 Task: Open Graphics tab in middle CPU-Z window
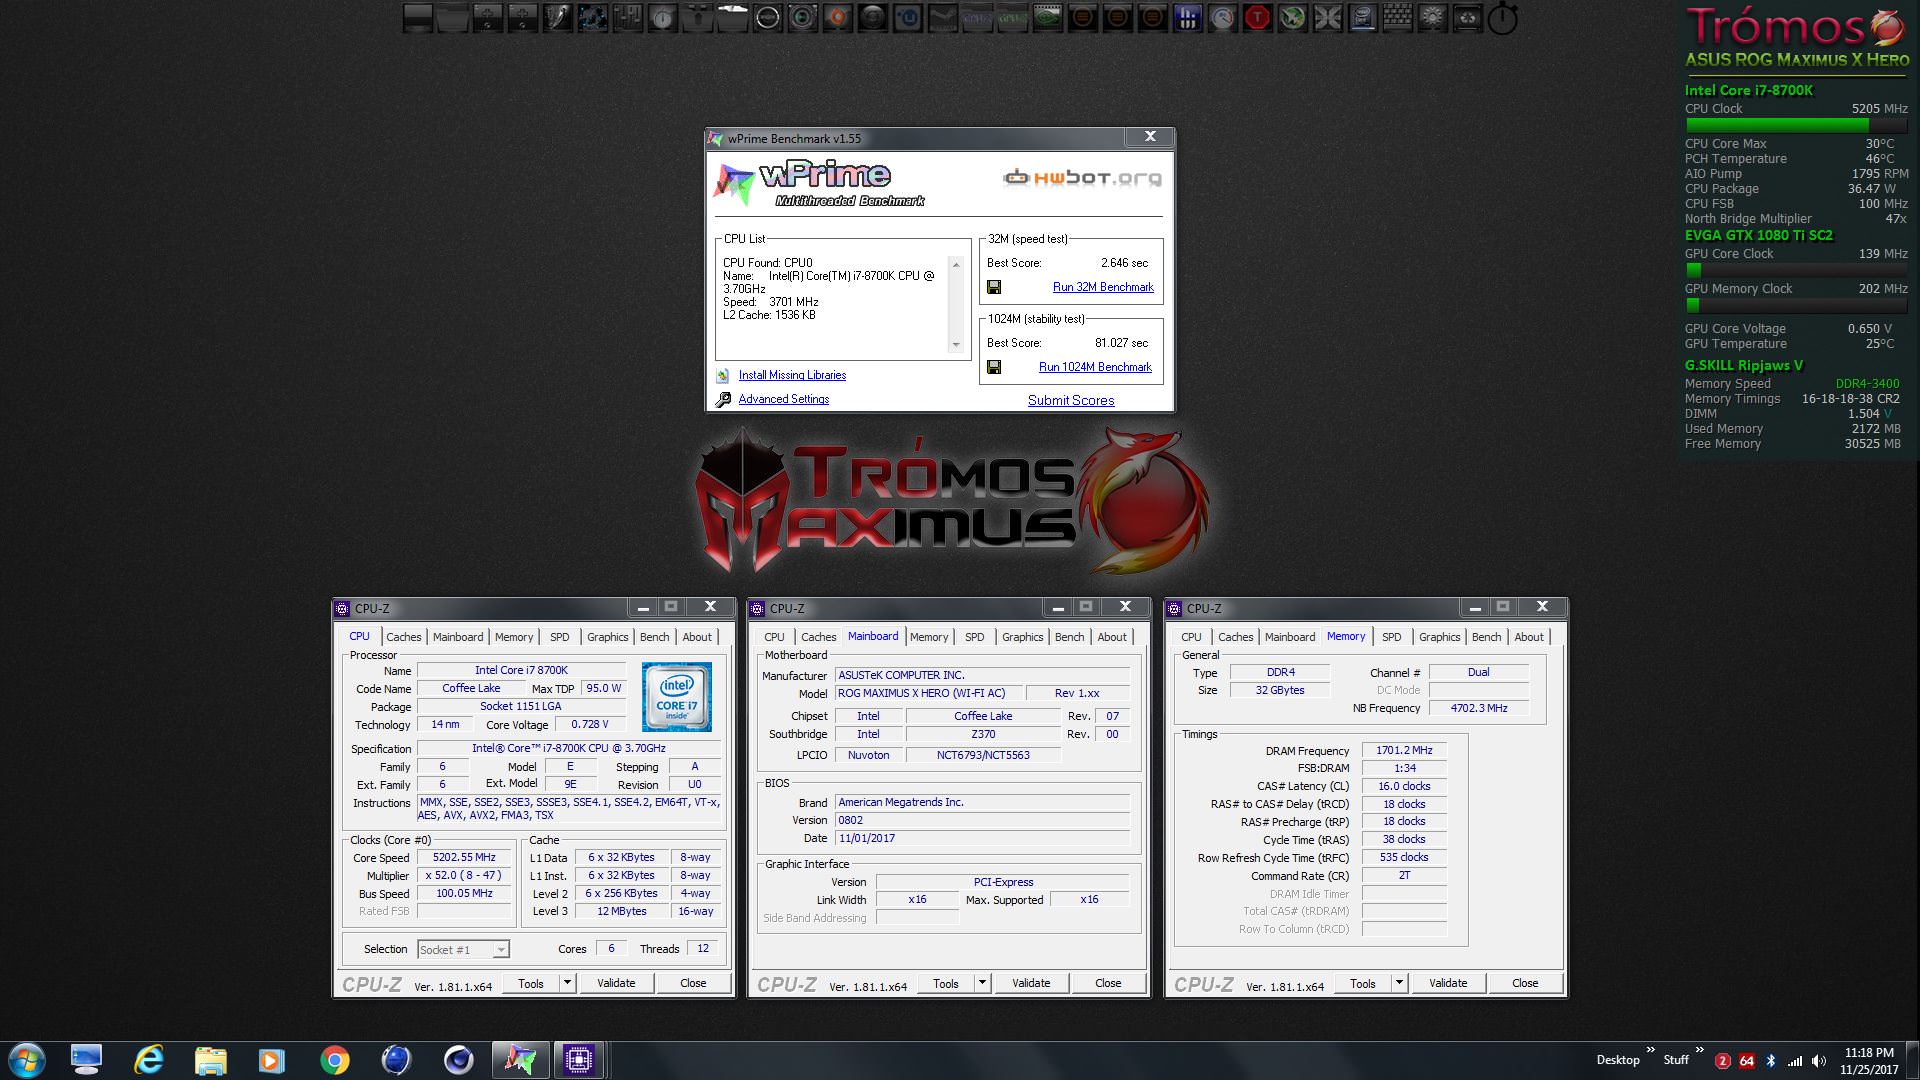(1022, 637)
